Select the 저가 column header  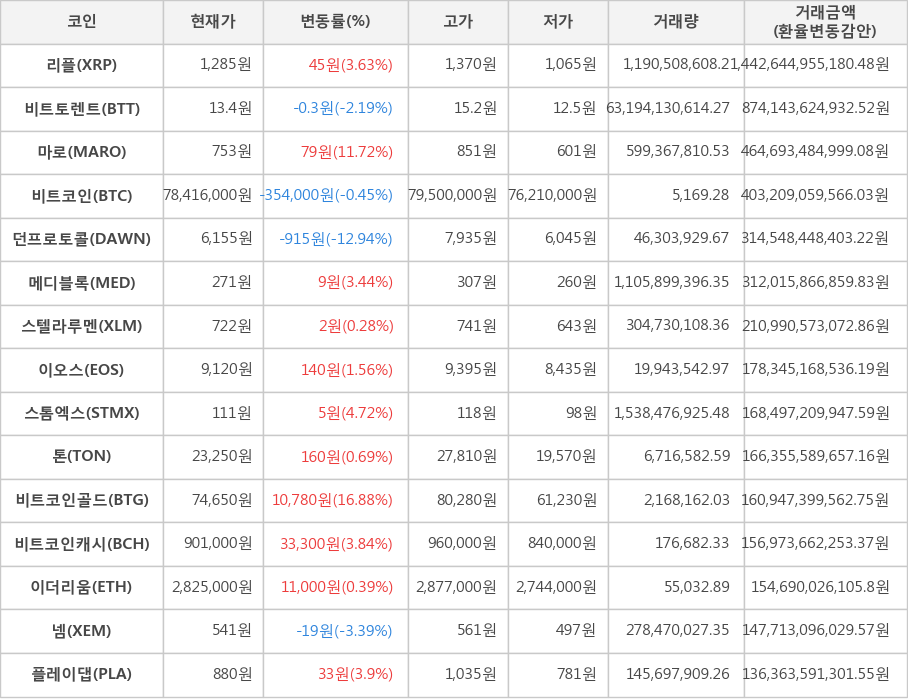558,22
